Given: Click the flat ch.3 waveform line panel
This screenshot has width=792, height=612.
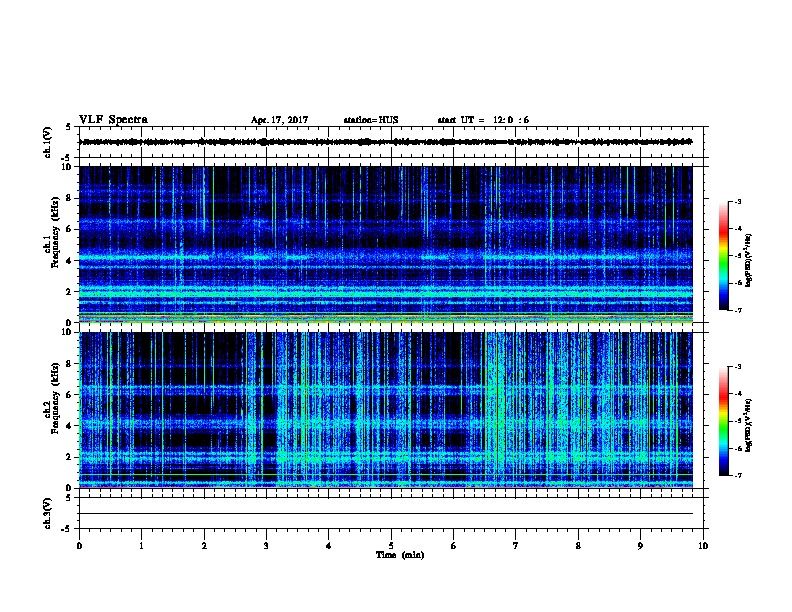Looking at the screenshot, I should click(391, 513).
